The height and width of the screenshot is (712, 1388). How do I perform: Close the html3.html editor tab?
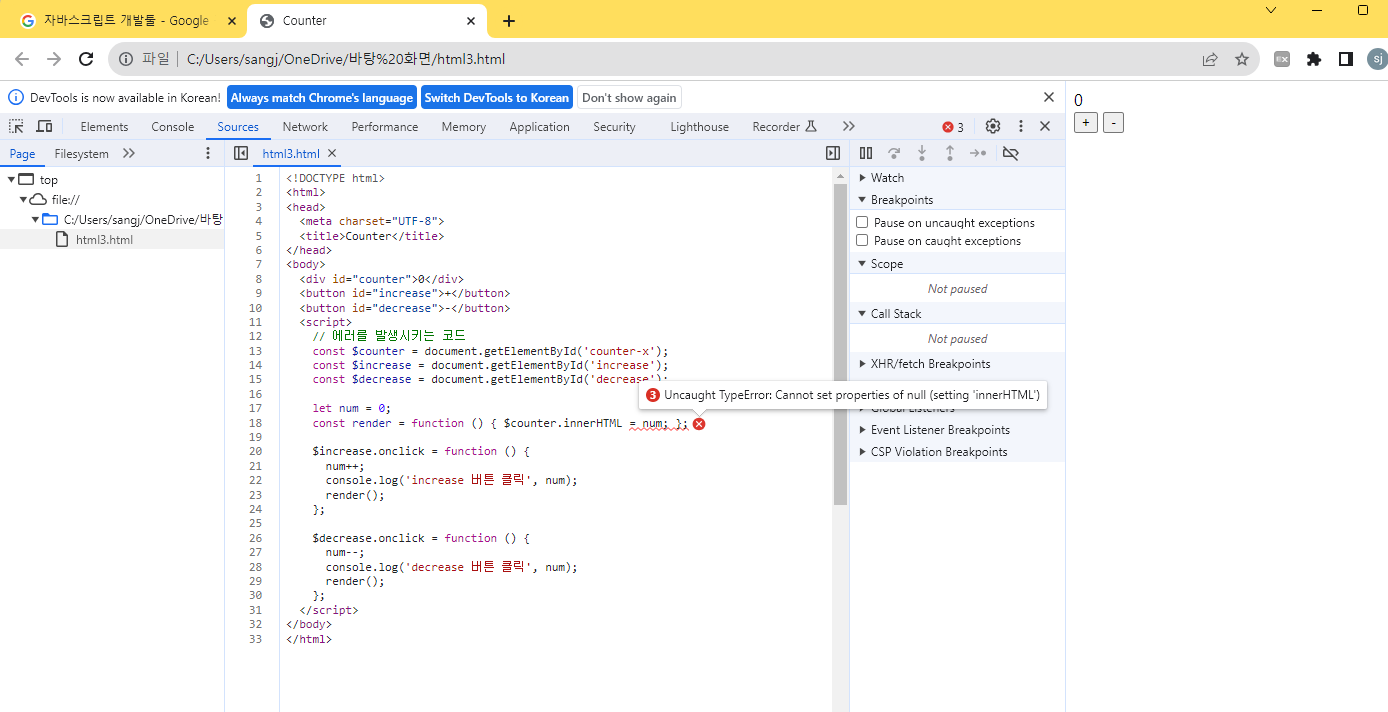(332, 154)
